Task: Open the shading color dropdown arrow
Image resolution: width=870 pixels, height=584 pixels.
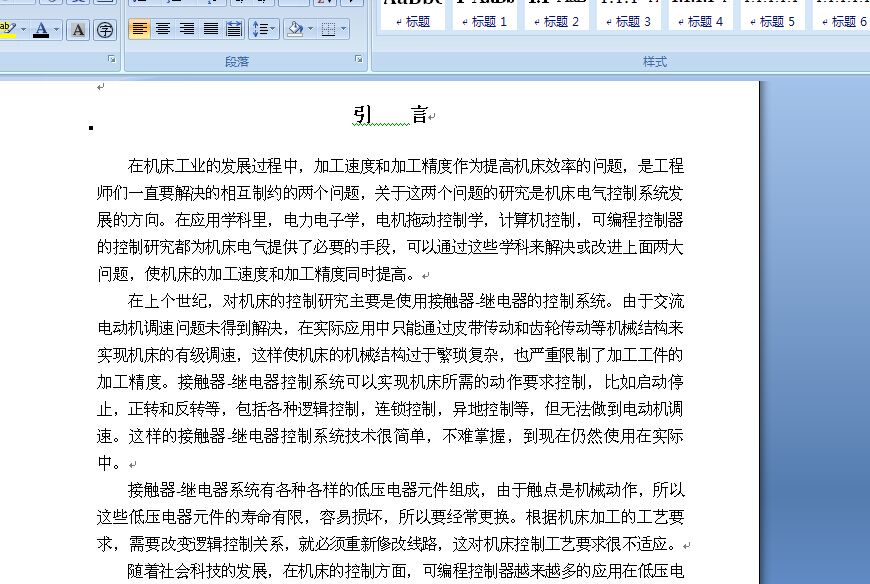Action: click(x=311, y=29)
